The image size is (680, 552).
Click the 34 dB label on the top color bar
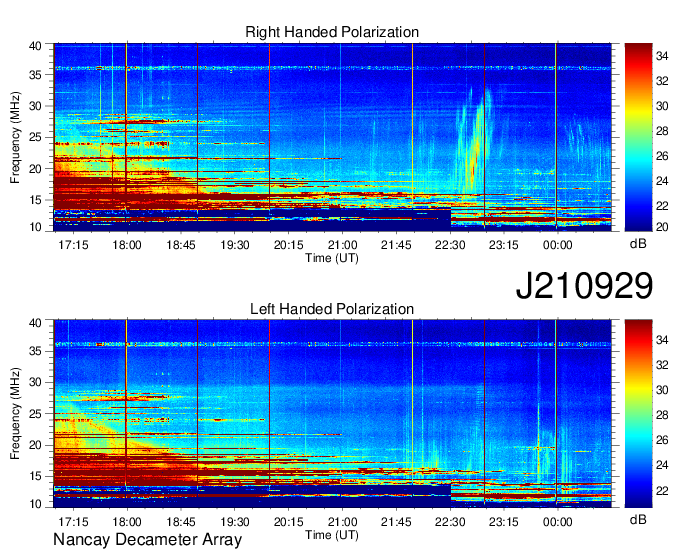(x=662, y=56)
